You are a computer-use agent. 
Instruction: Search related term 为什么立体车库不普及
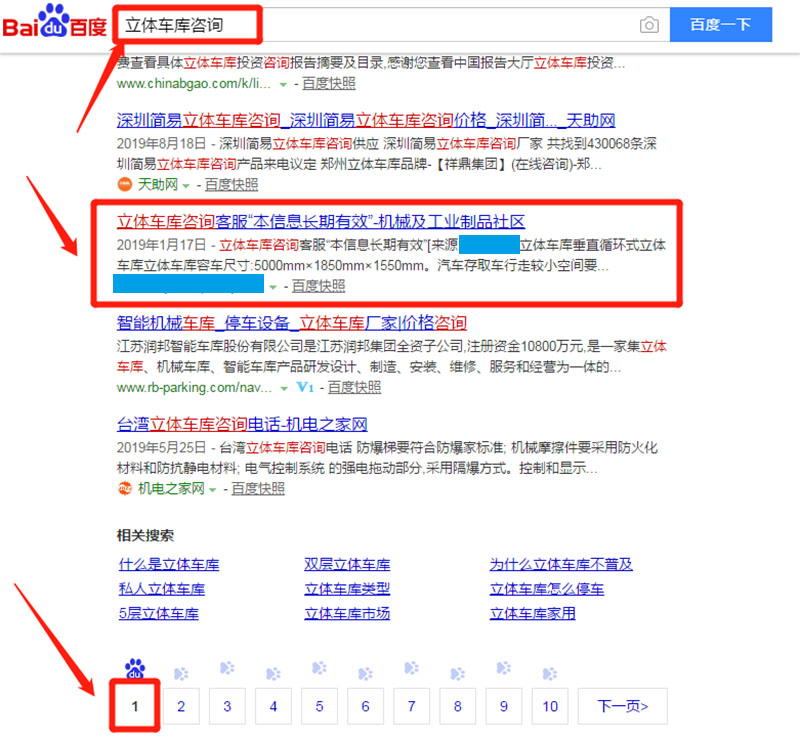561,564
